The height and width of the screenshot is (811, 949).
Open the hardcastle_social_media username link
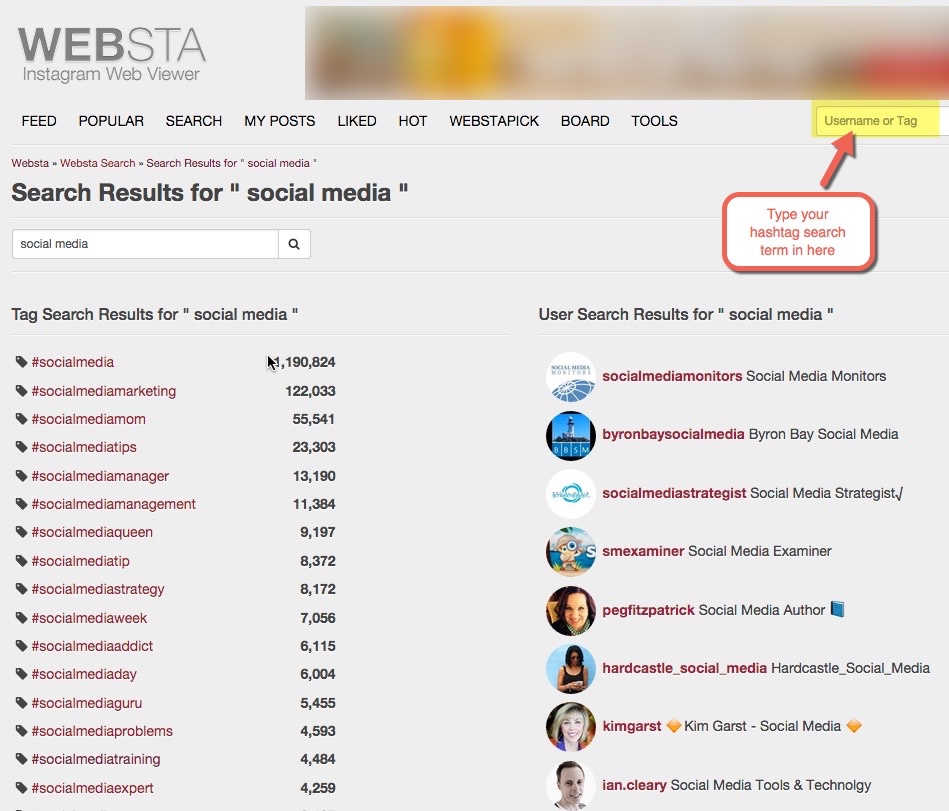[x=685, y=668]
